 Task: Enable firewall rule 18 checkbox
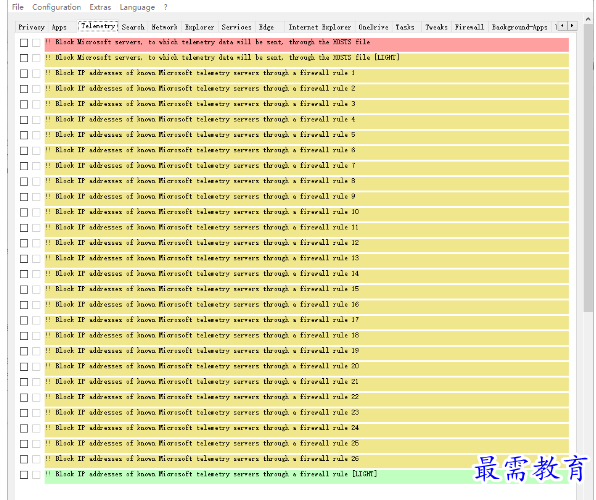click(x=24, y=336)
